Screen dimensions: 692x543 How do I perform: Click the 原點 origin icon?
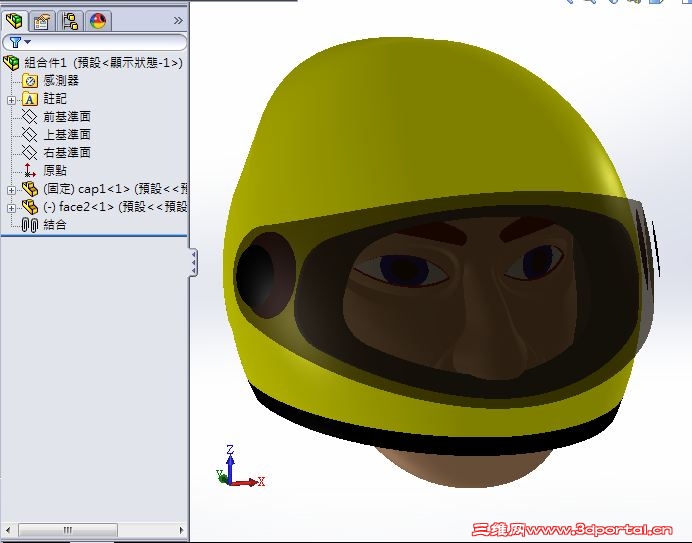pos(30,170)
